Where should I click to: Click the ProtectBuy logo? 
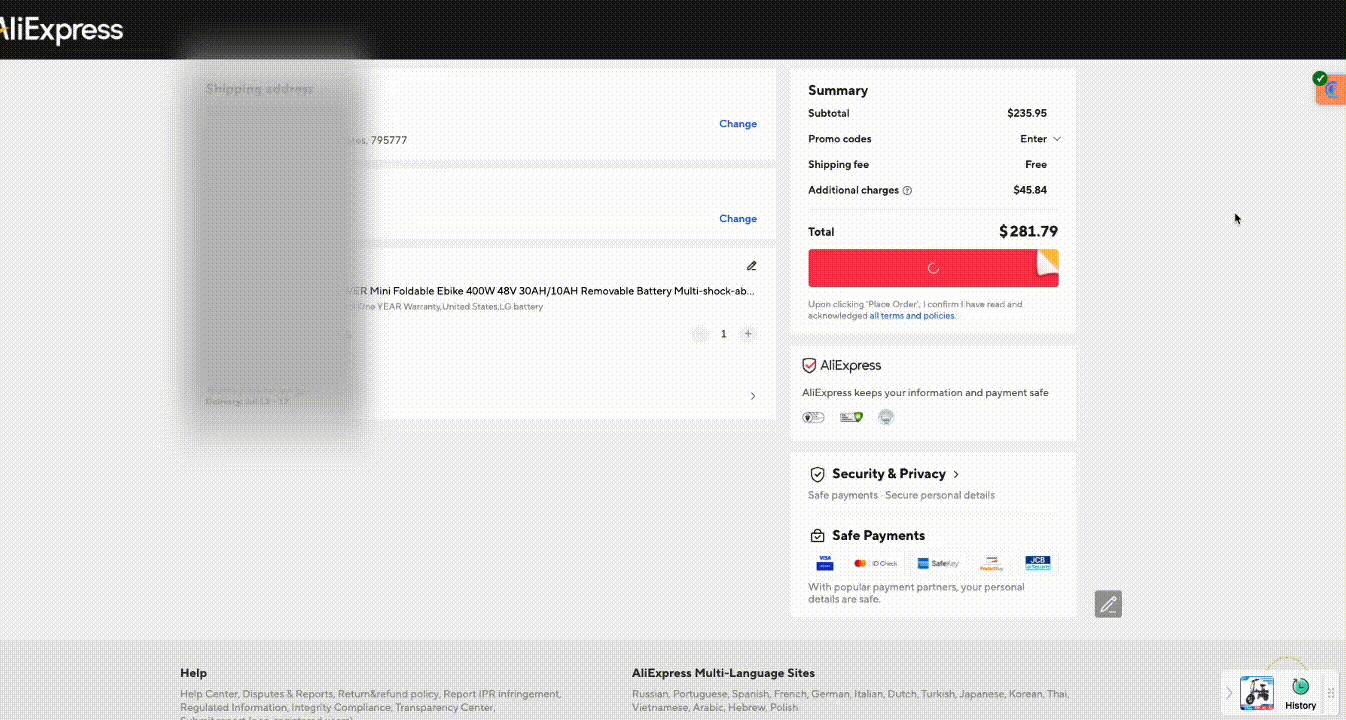(x=991, y=563)
